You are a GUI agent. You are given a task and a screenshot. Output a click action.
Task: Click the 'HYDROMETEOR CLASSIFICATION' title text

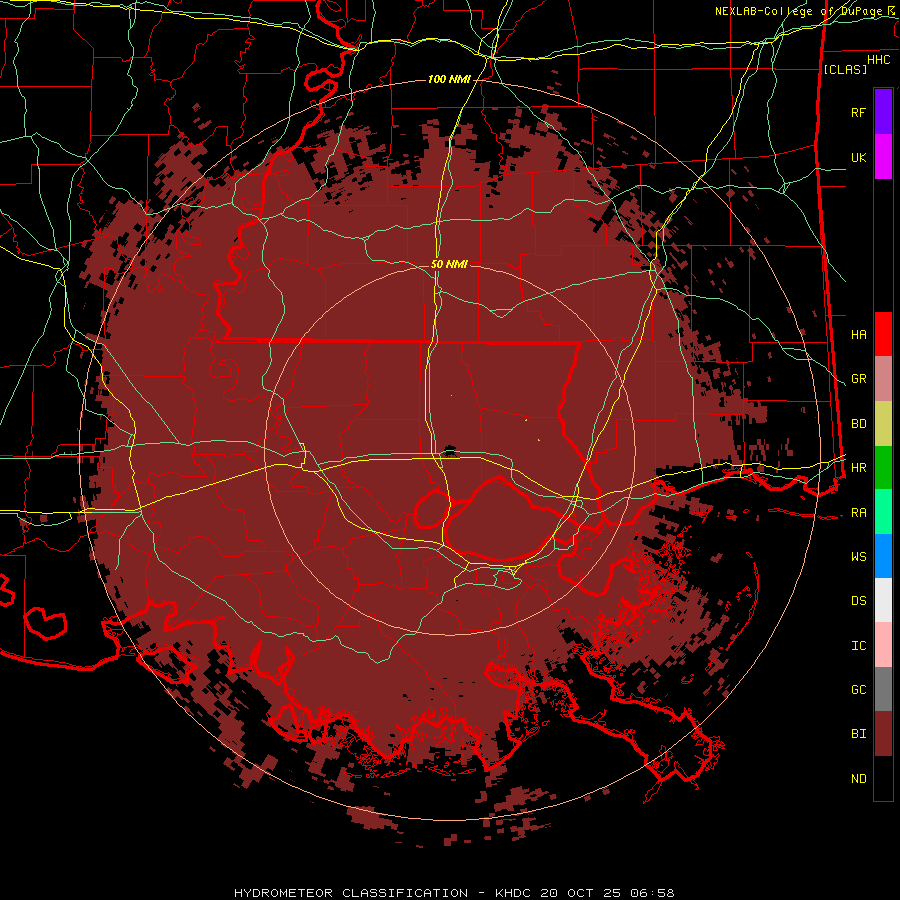click(351, 893)
